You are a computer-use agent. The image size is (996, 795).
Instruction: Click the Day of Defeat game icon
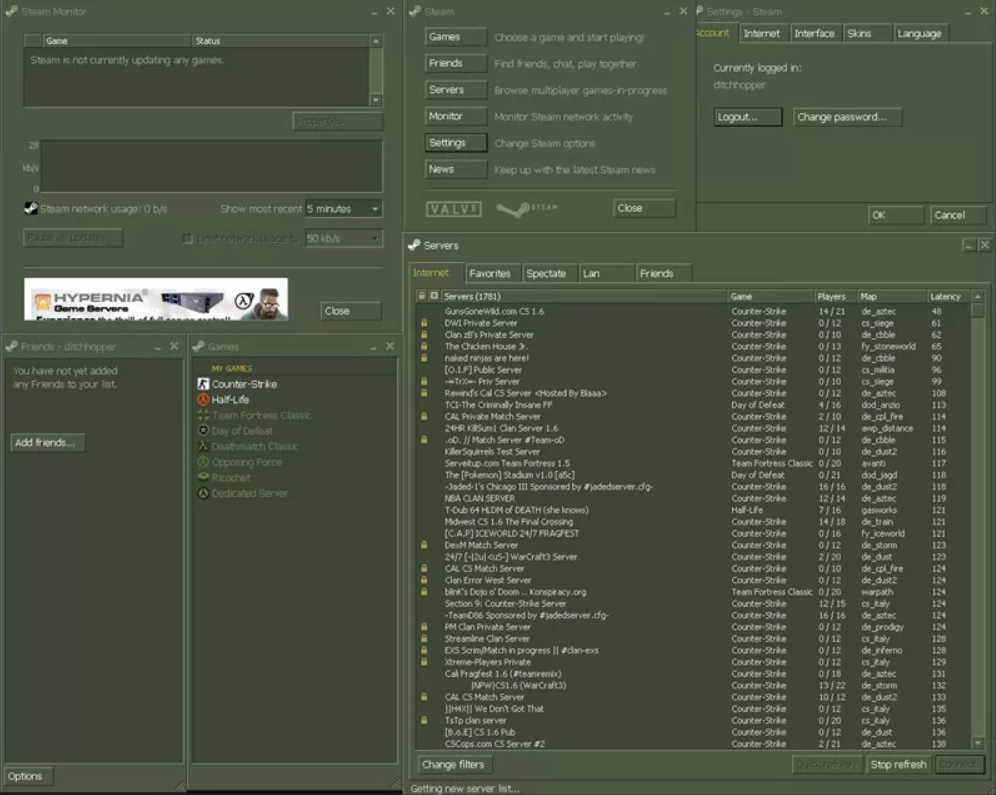tap(203, 431)
